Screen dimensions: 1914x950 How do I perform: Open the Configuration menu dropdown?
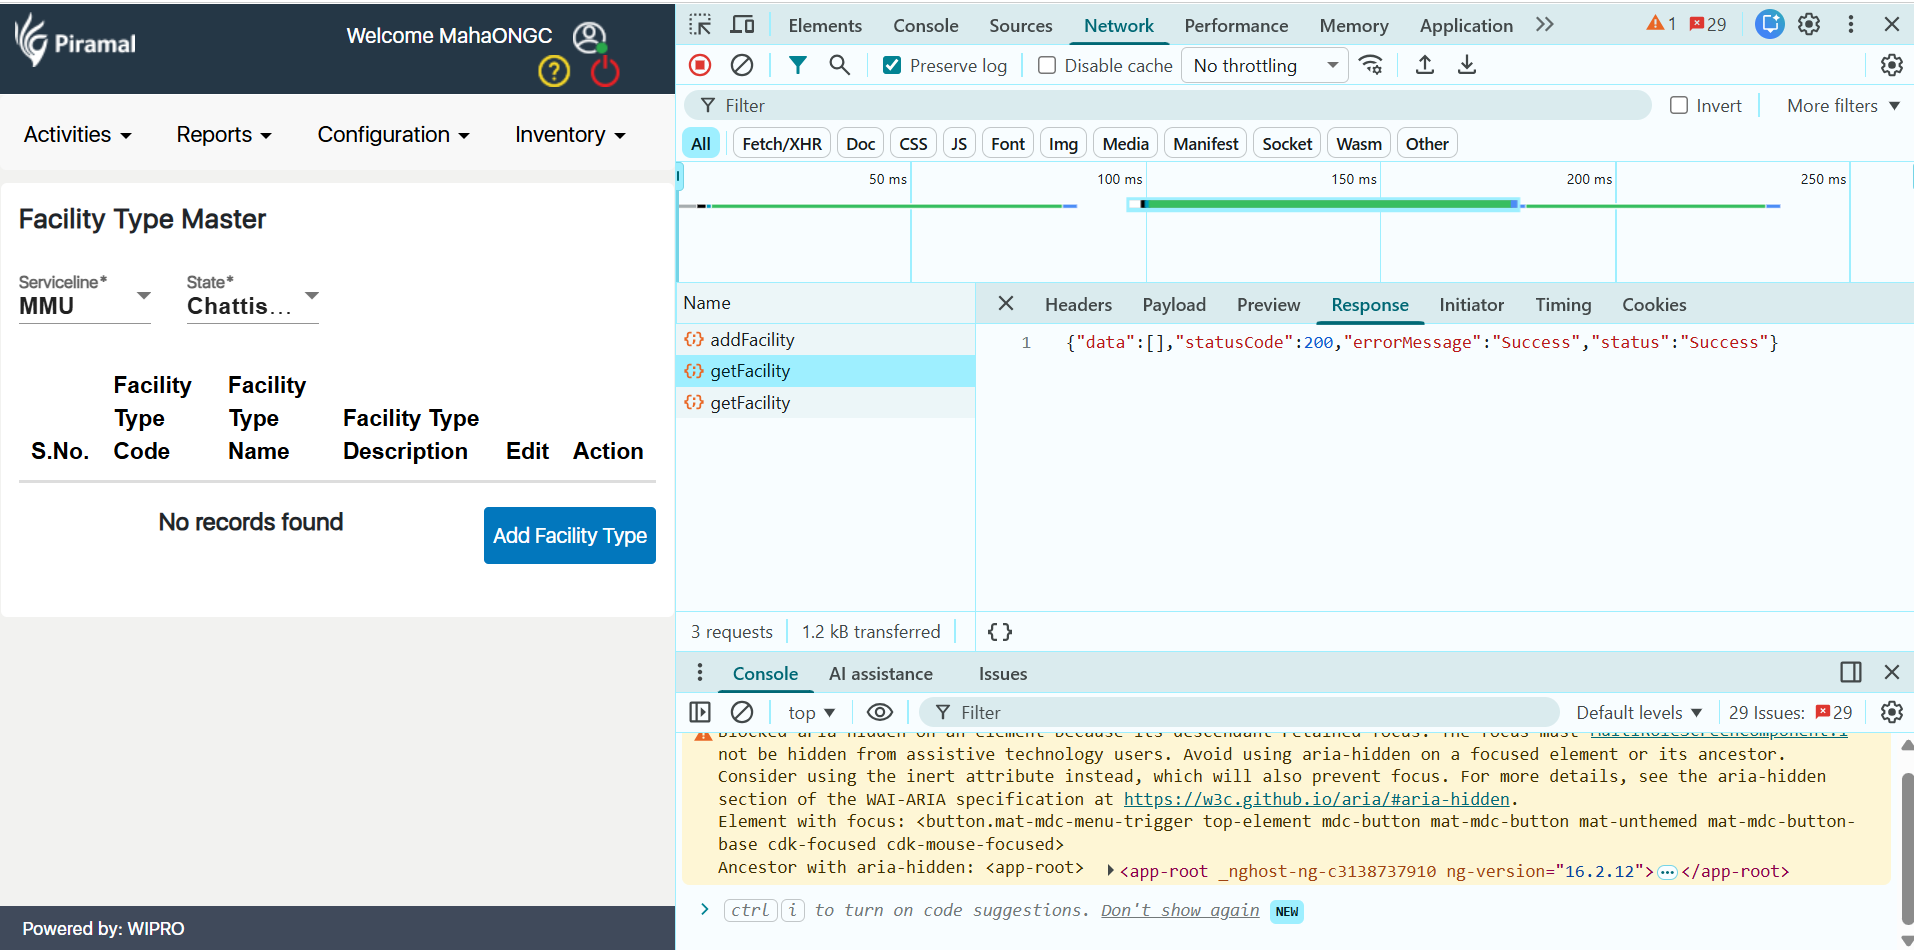[x=393, y=135]
